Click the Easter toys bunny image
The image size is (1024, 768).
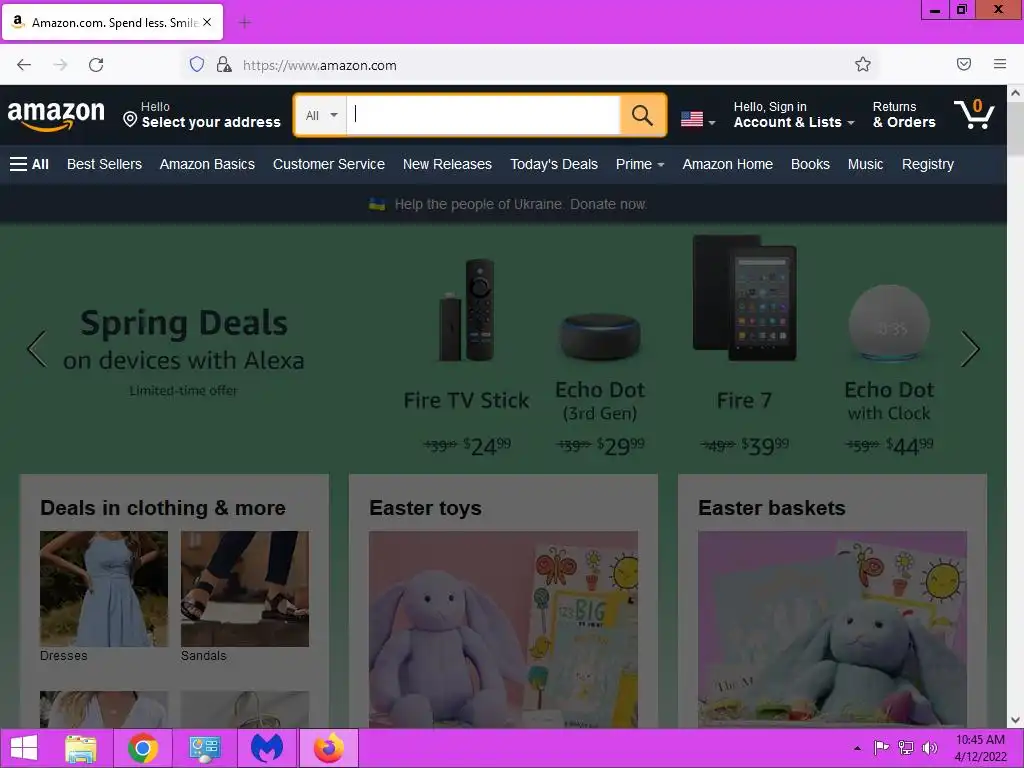(503, 630)
